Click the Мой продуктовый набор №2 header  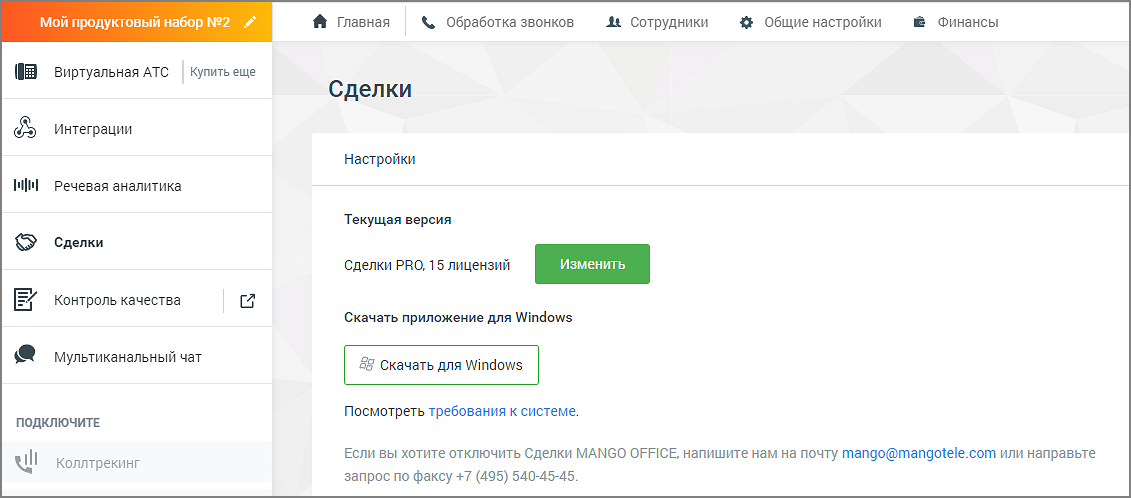[135, 22]
